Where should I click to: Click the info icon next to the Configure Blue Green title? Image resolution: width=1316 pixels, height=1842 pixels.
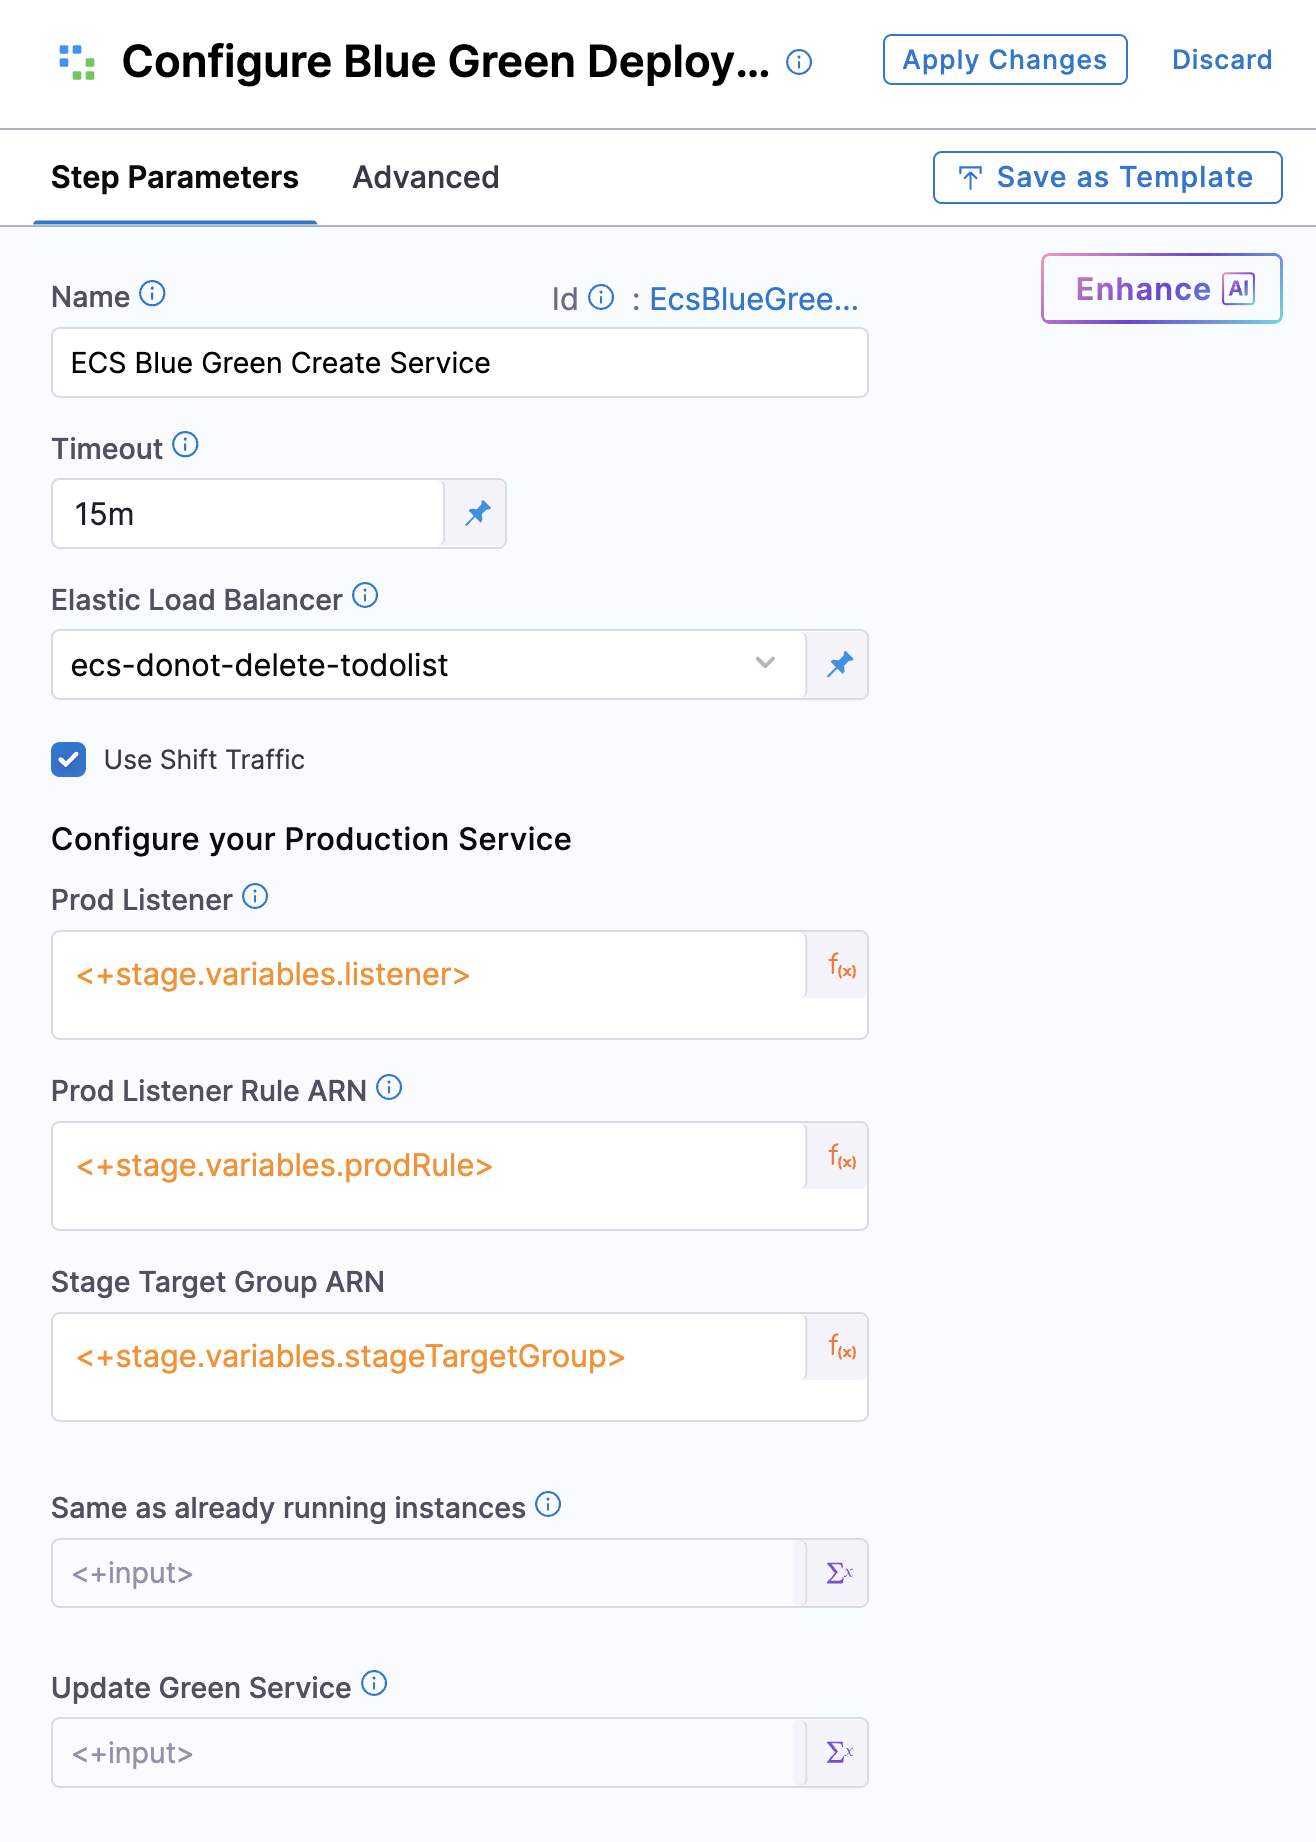(799, 62)
